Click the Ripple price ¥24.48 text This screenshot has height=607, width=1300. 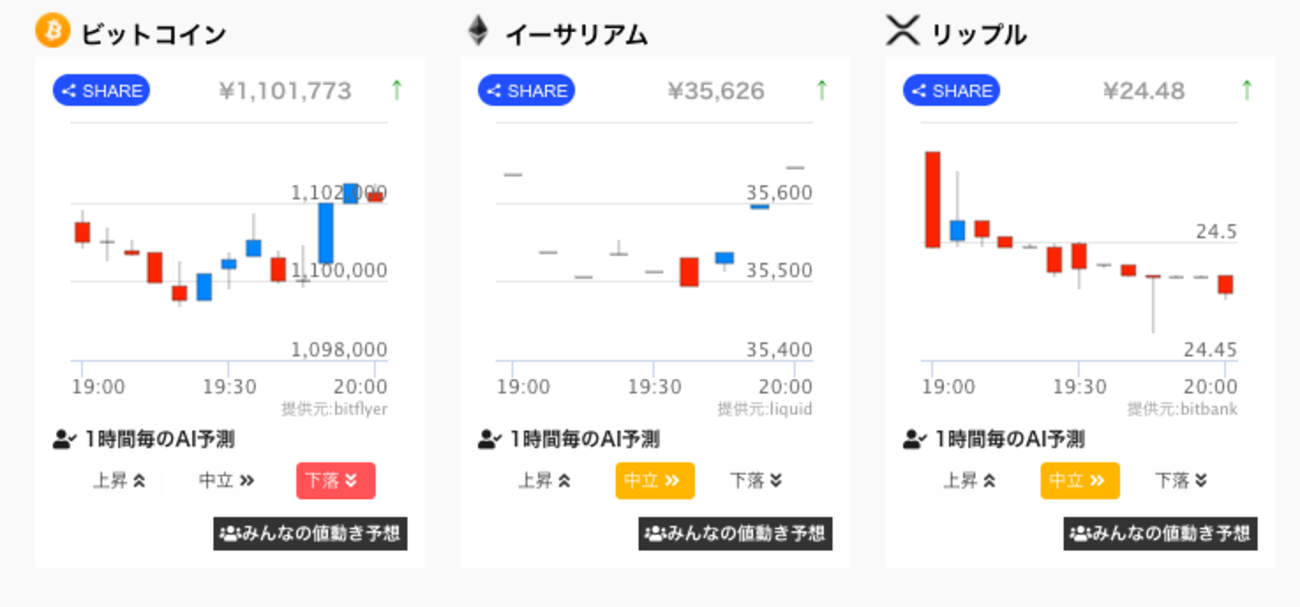pos(1144,91)
